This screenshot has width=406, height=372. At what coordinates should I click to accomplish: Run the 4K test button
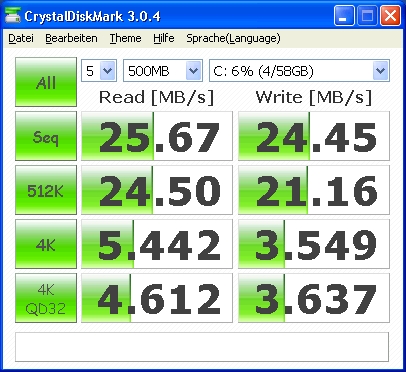[46, 244]
